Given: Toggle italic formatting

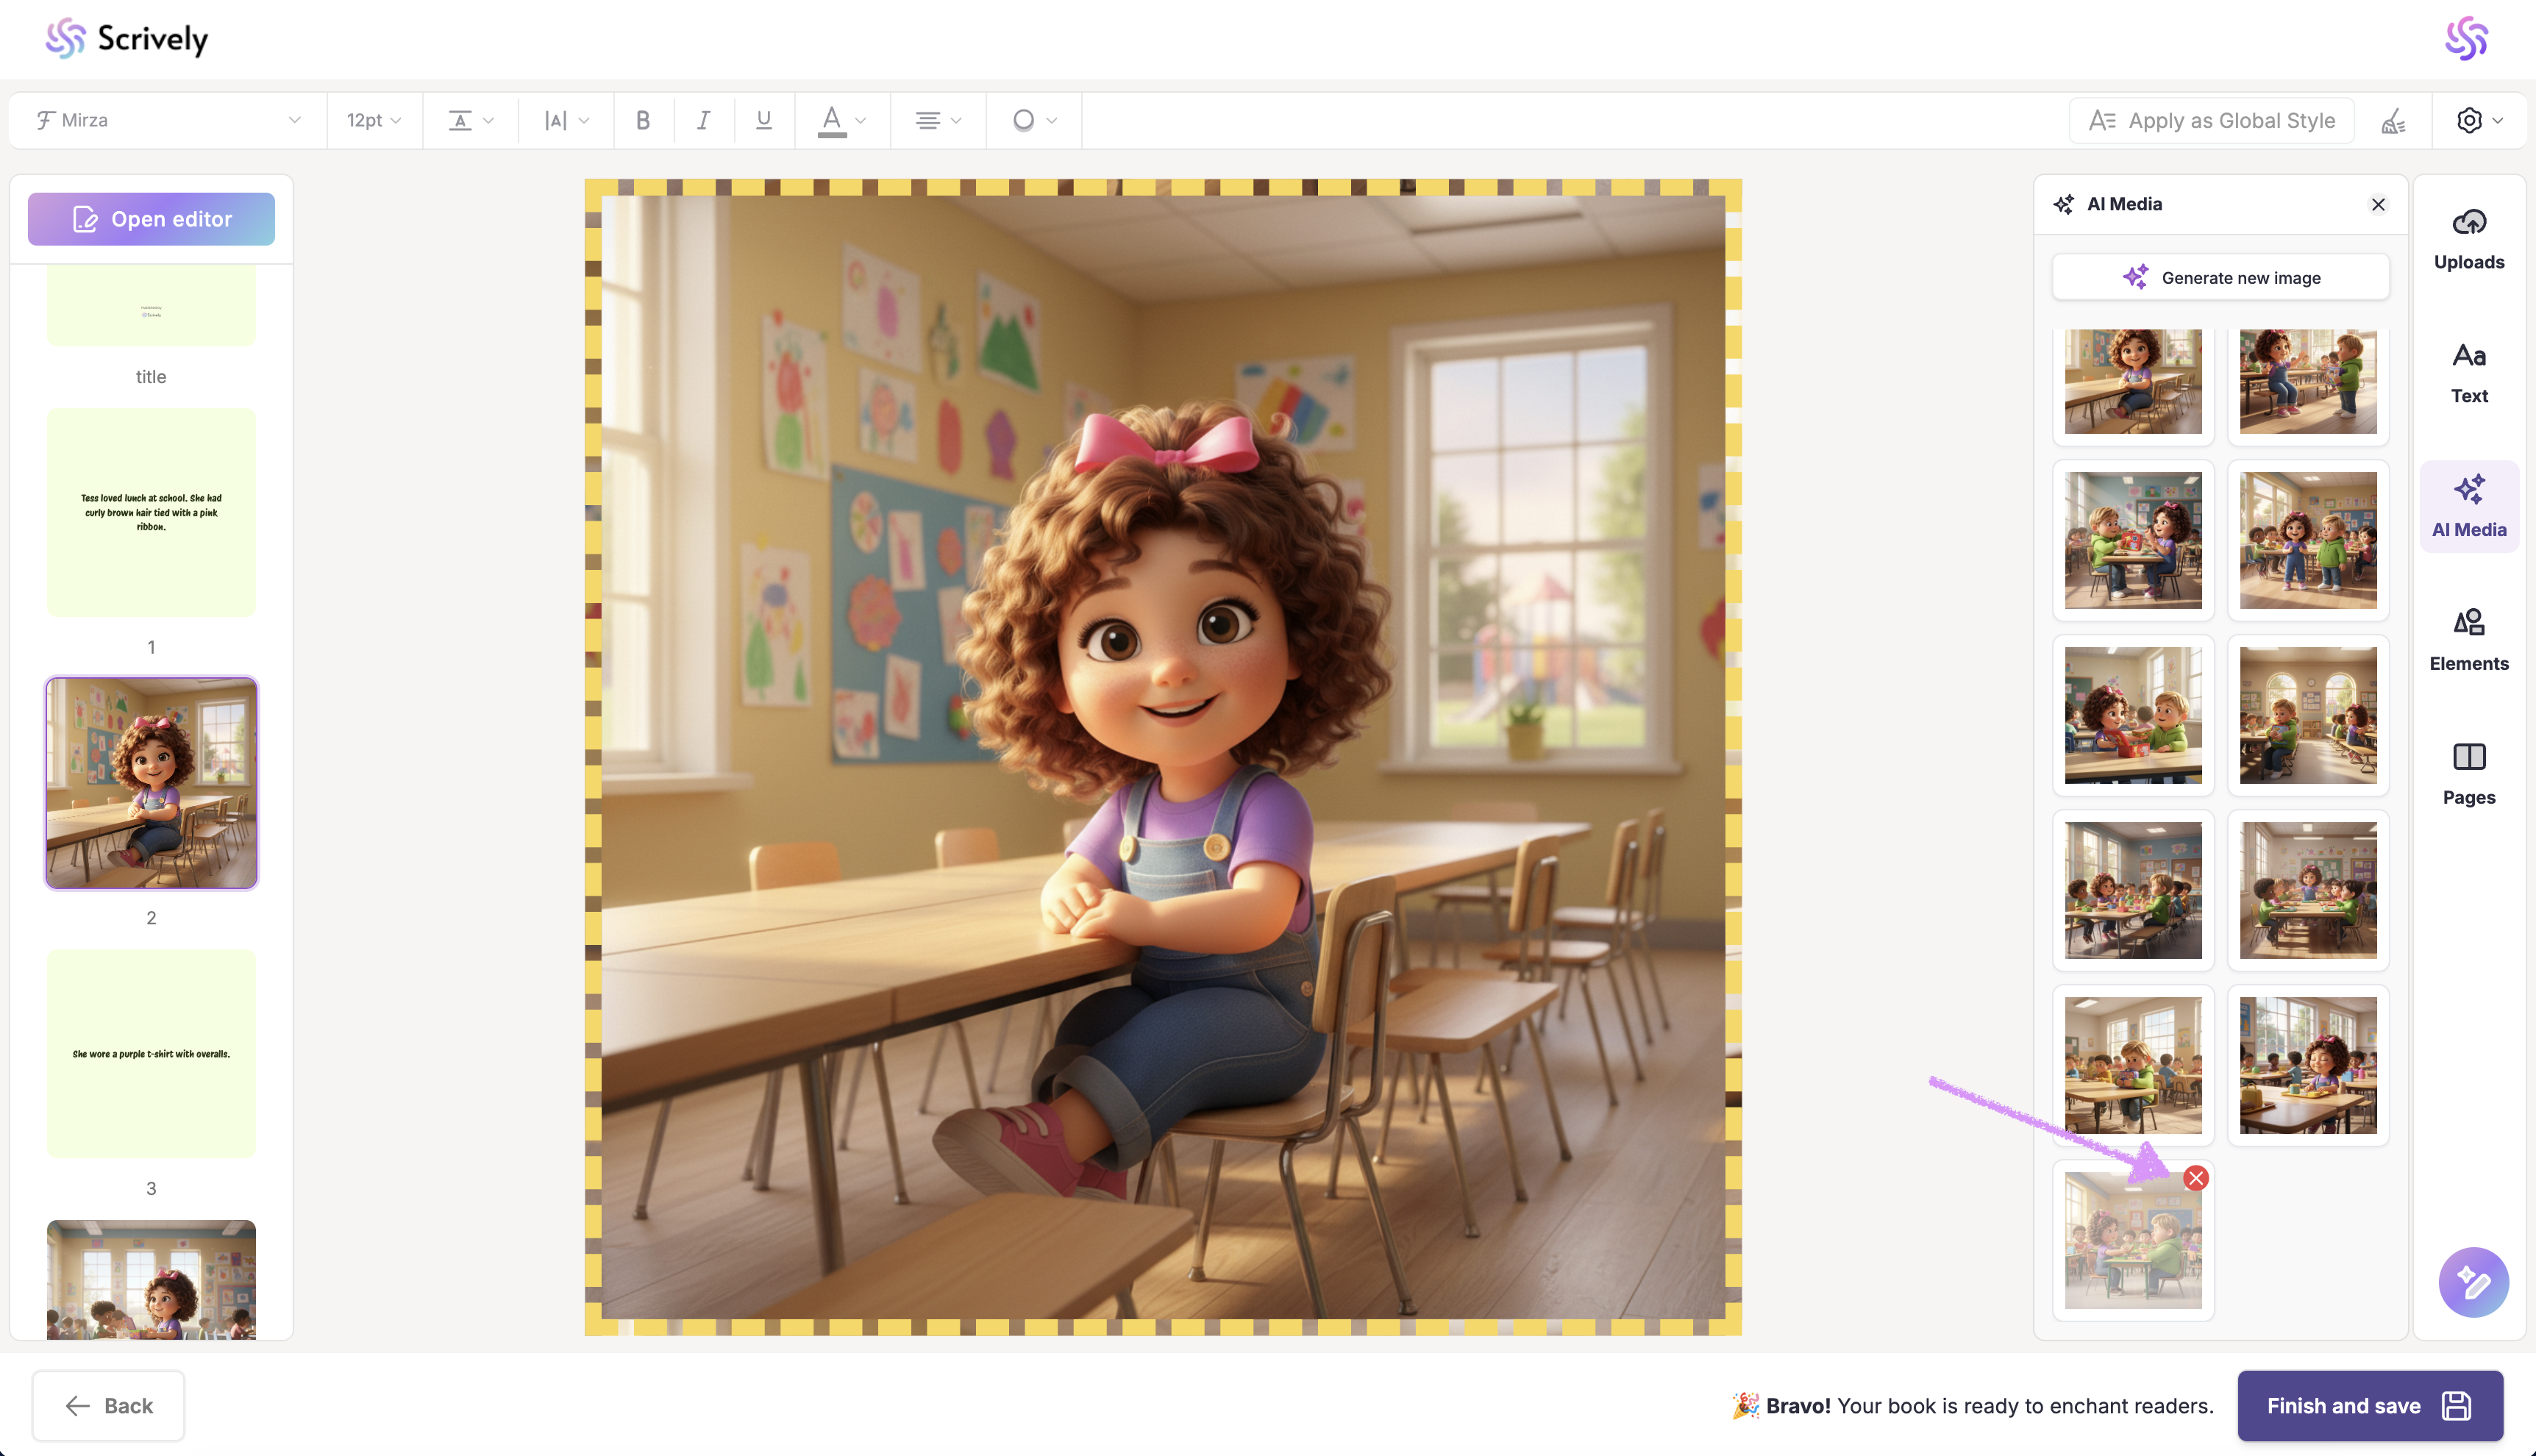Looking at the screenshot, I should 703,120.
